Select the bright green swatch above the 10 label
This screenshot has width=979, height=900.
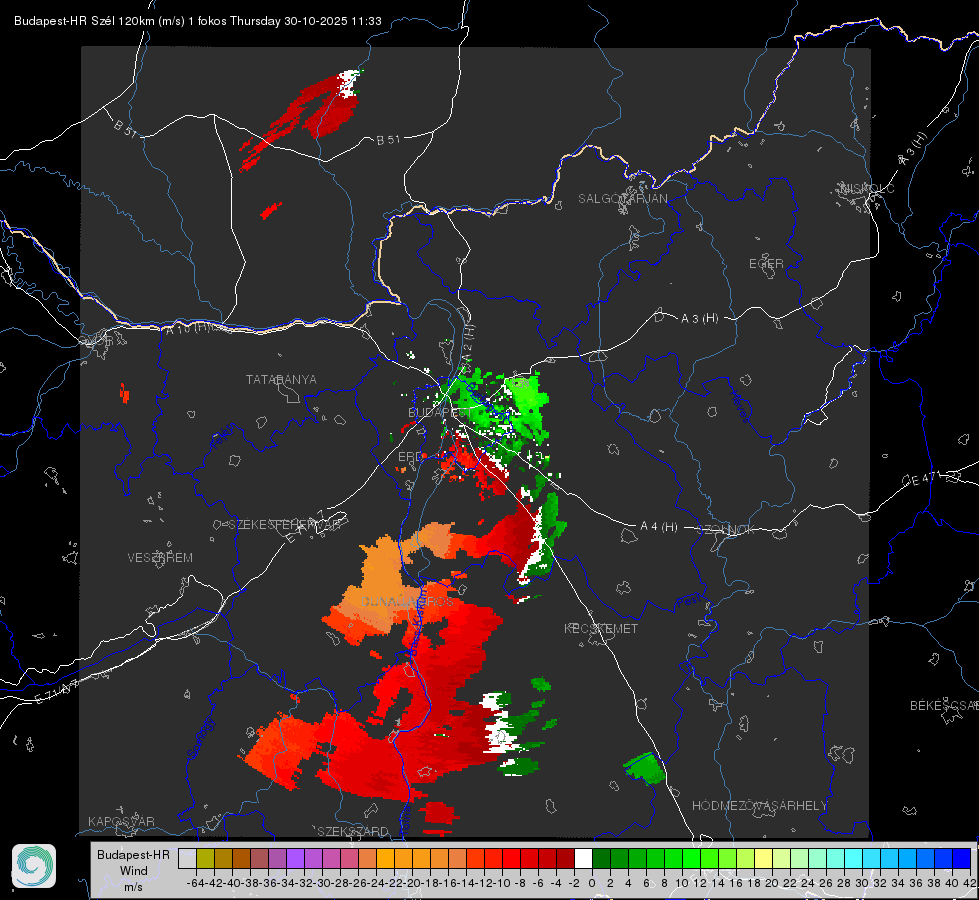(691, 858)
